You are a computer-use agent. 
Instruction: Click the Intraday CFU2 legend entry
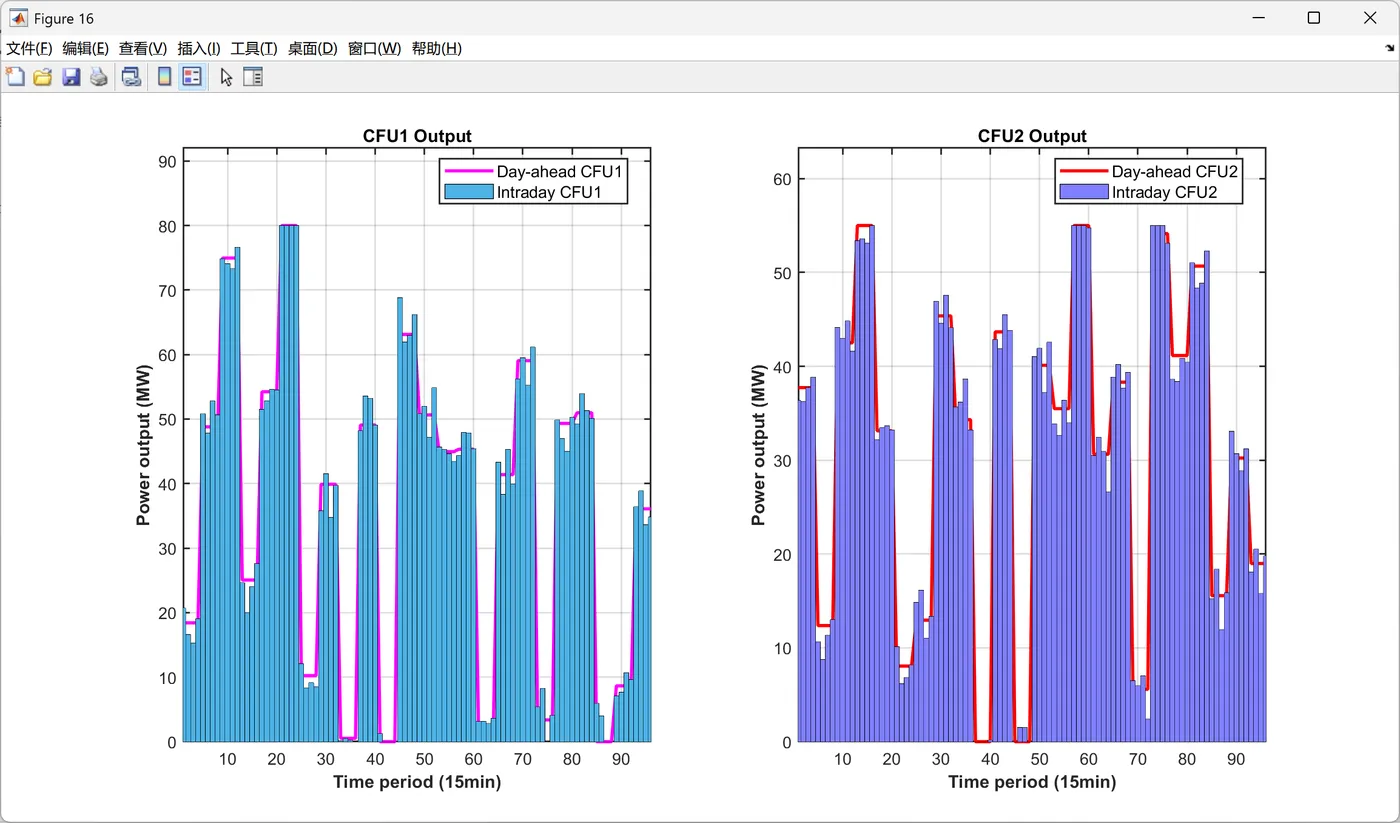click(1148, 192)
